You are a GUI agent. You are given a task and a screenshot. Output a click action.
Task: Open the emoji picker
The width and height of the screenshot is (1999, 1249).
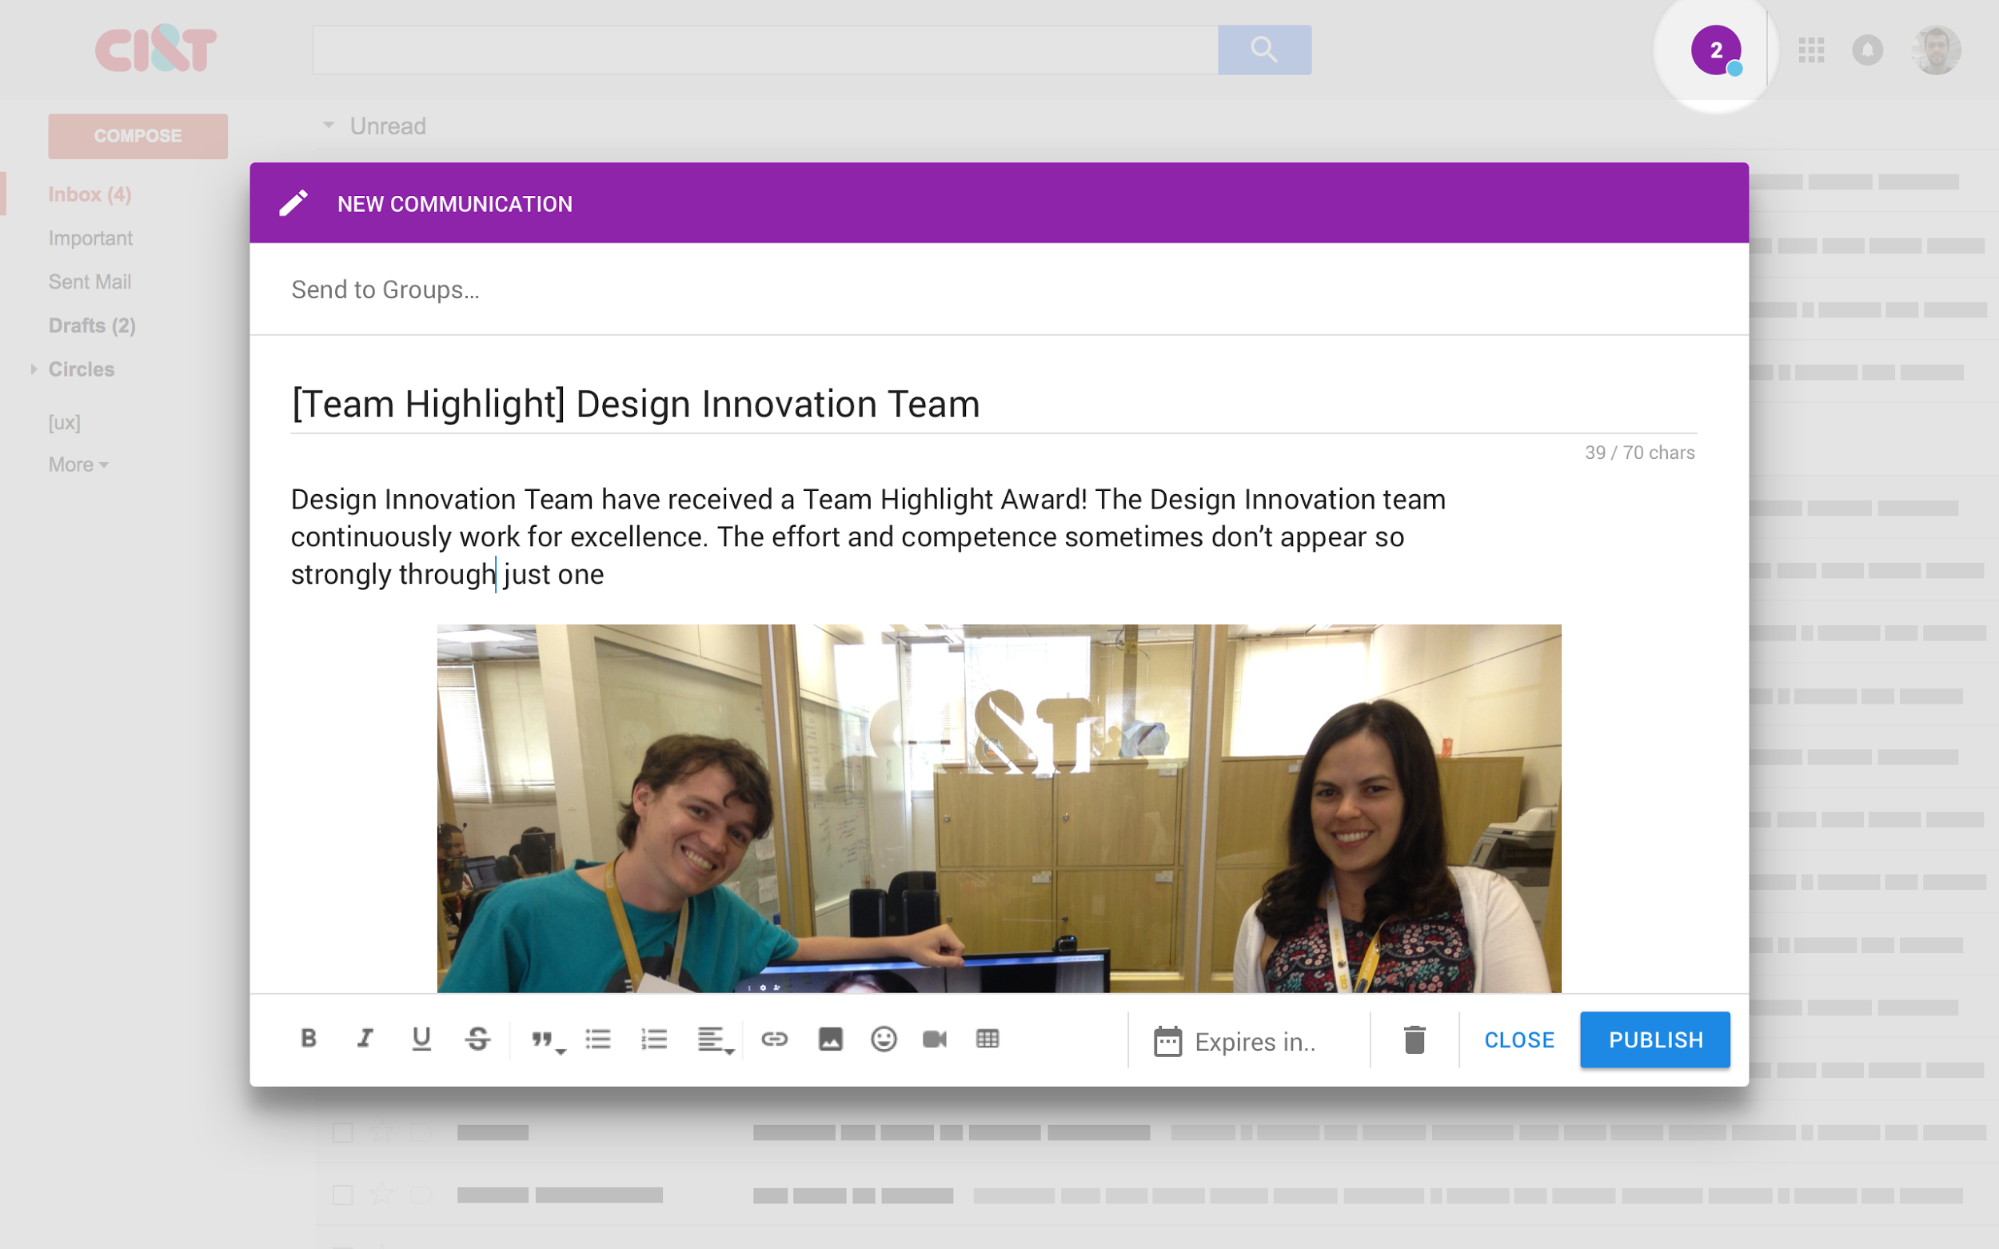[883, 1039]
